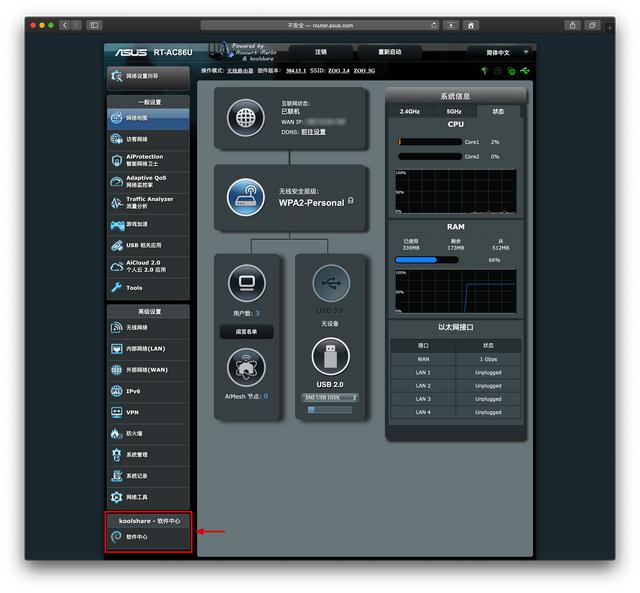640x593 pixels.
Task: Open koolshare software center swirl icon
Action: coord(116,537)
